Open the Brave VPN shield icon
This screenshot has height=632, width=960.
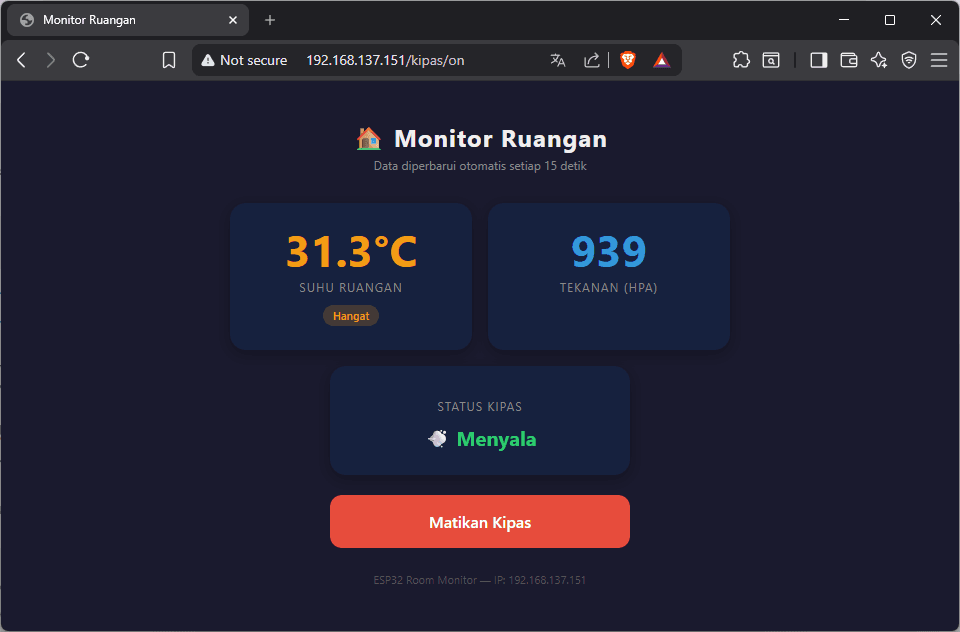(909, 60)
